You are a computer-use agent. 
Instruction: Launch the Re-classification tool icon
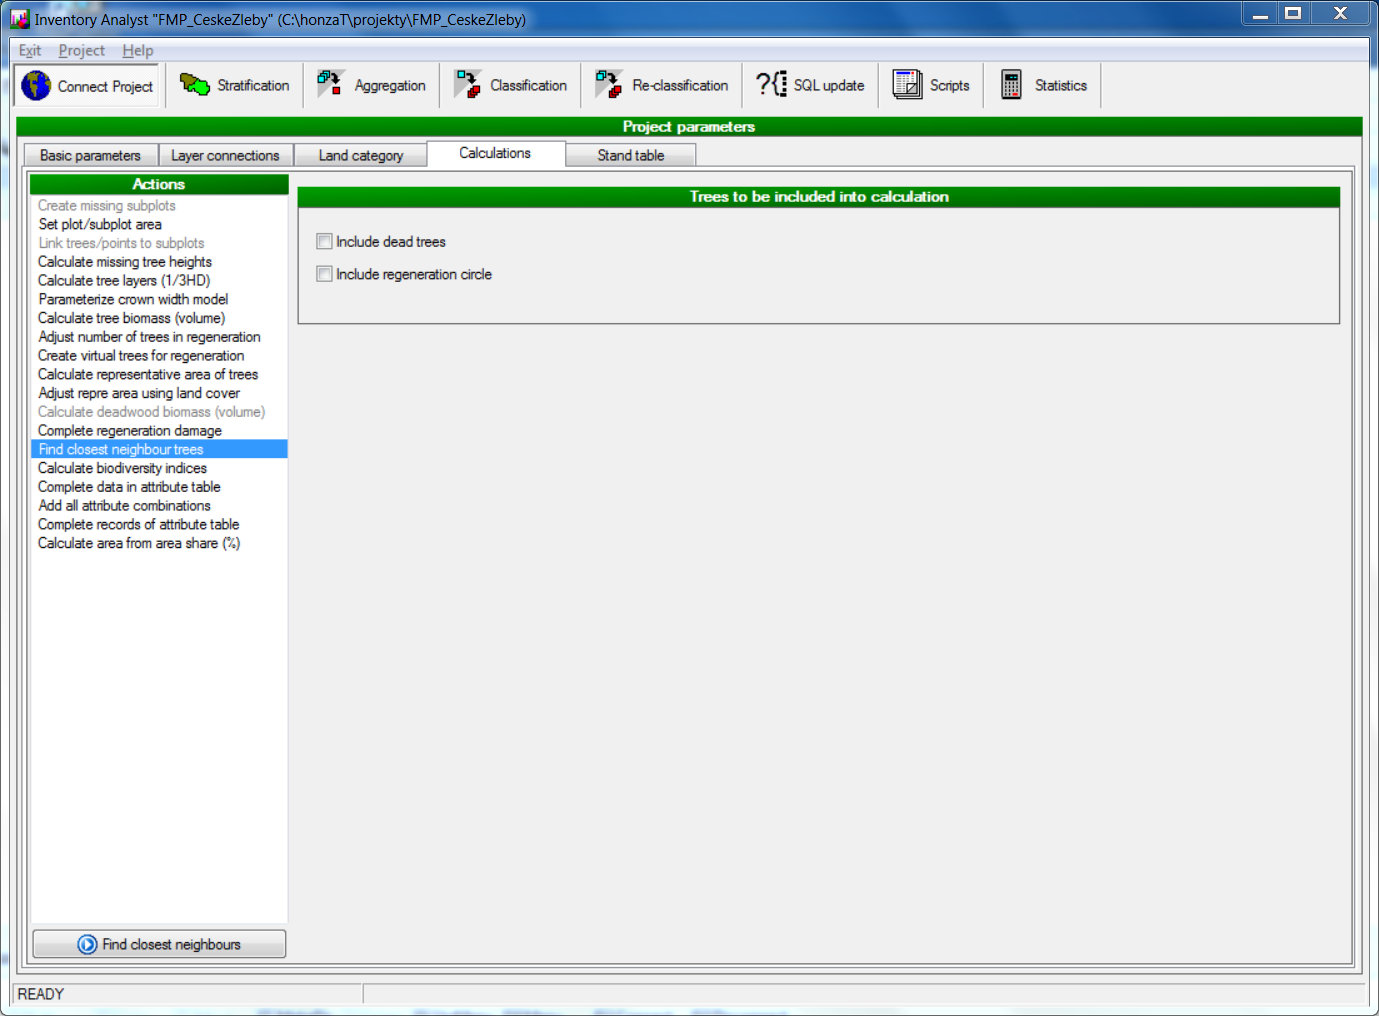coord(608,85)
